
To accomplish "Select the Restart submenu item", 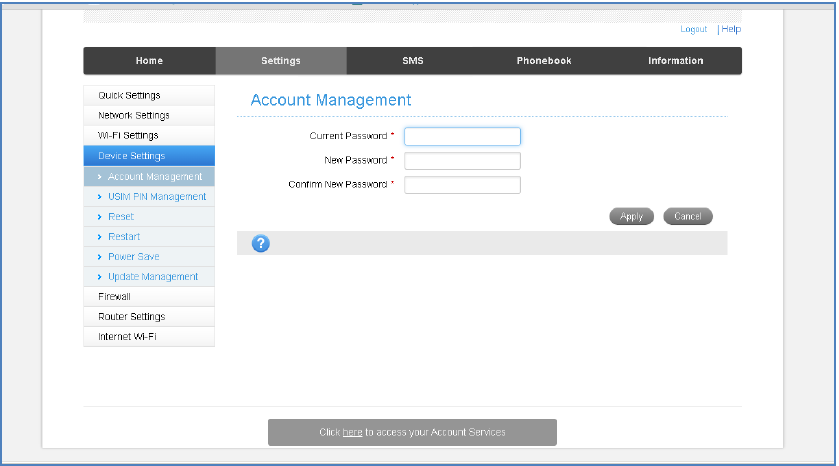I will click(124, 237).
